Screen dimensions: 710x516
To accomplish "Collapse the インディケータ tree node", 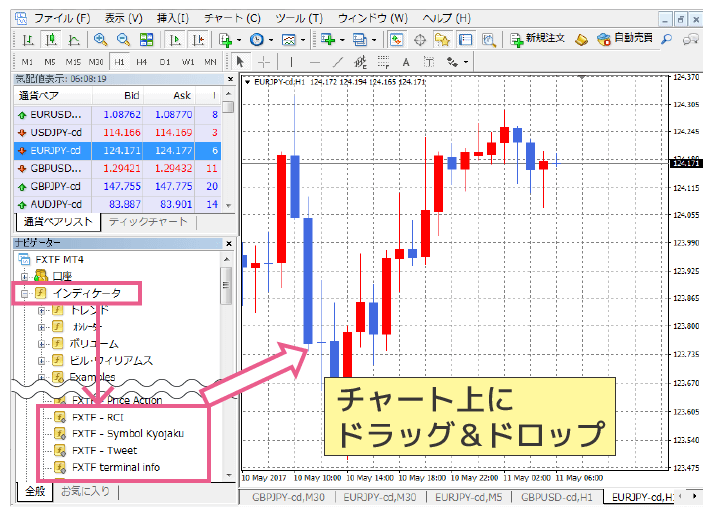I will coord(24,294).
